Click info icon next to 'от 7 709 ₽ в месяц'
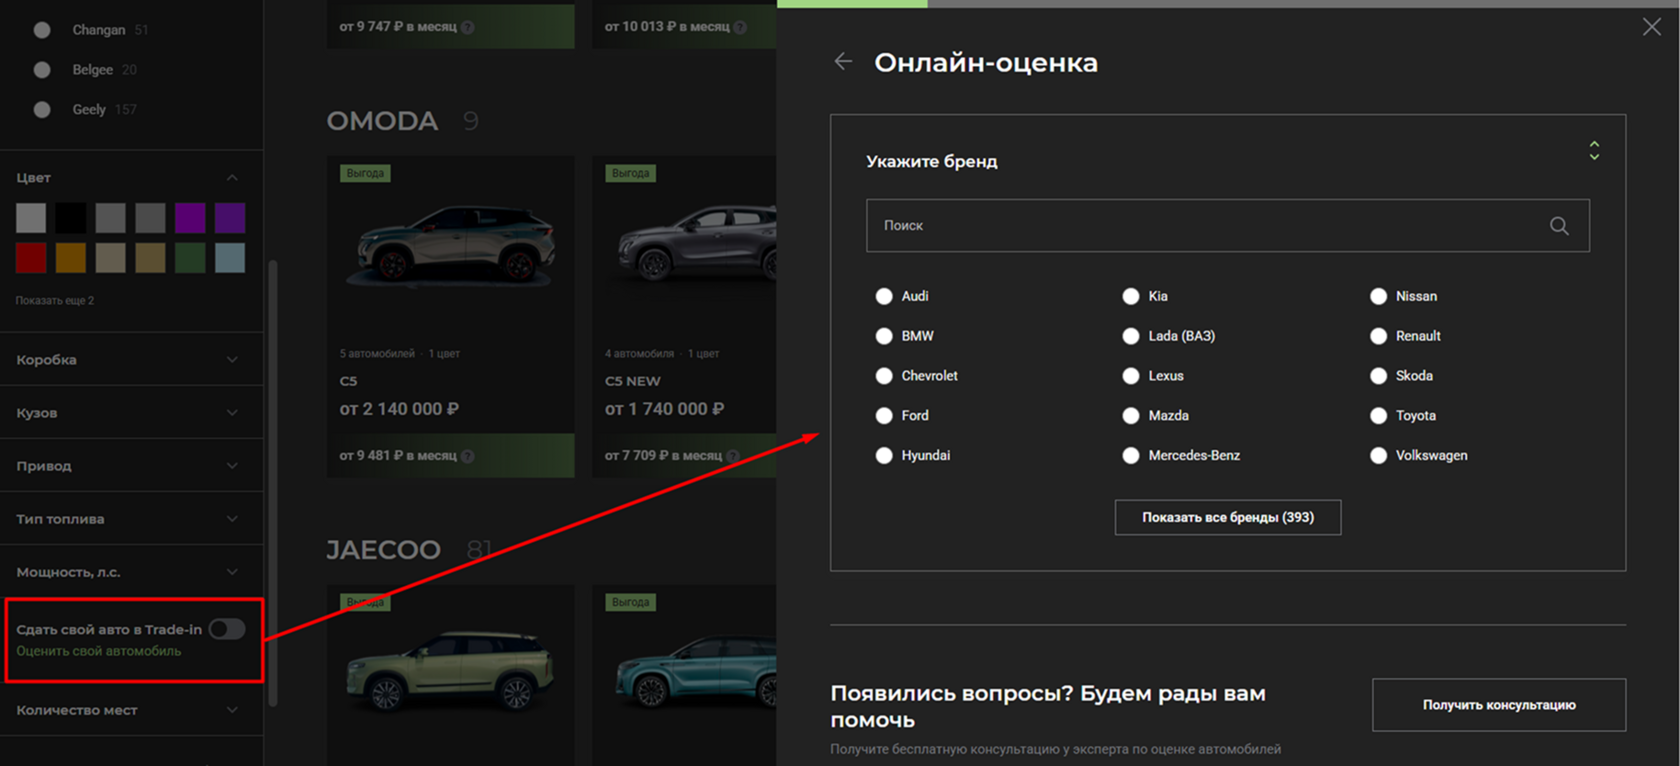This screenshot has height=766, width=1680. tap(733, 456)
